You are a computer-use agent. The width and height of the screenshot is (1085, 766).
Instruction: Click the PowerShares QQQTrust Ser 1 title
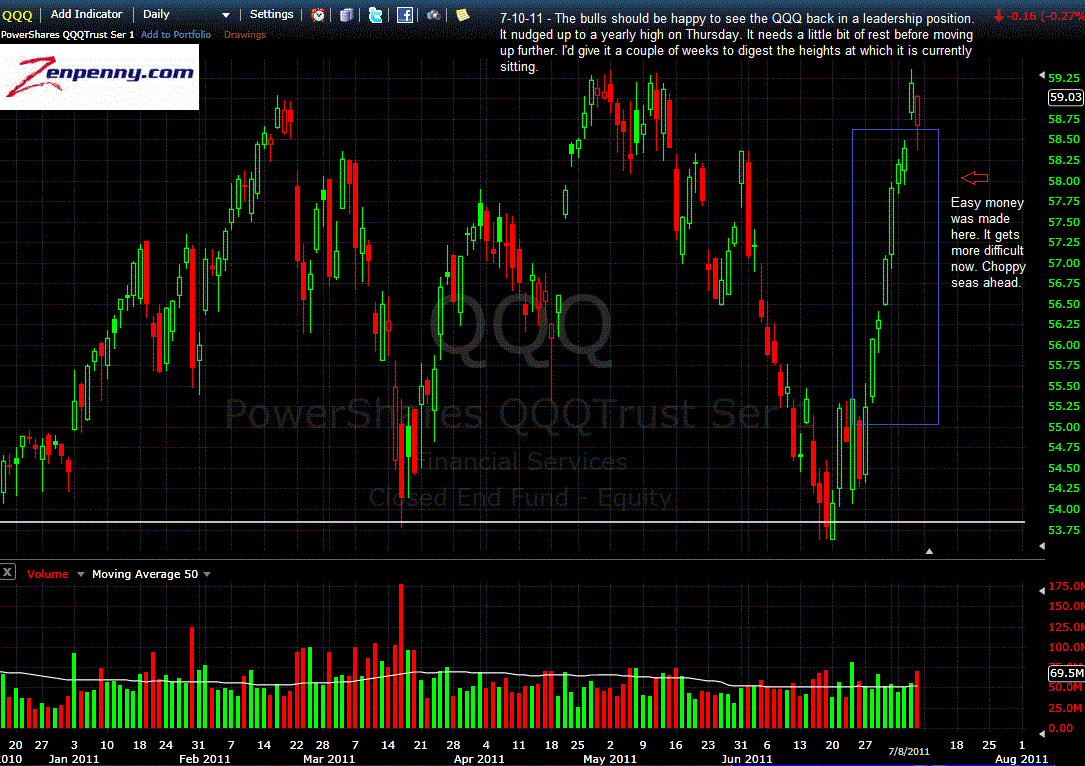[x=68, y=35]
